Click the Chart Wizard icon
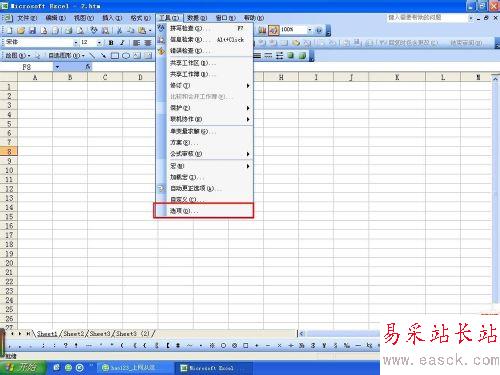 pos(262,31)
